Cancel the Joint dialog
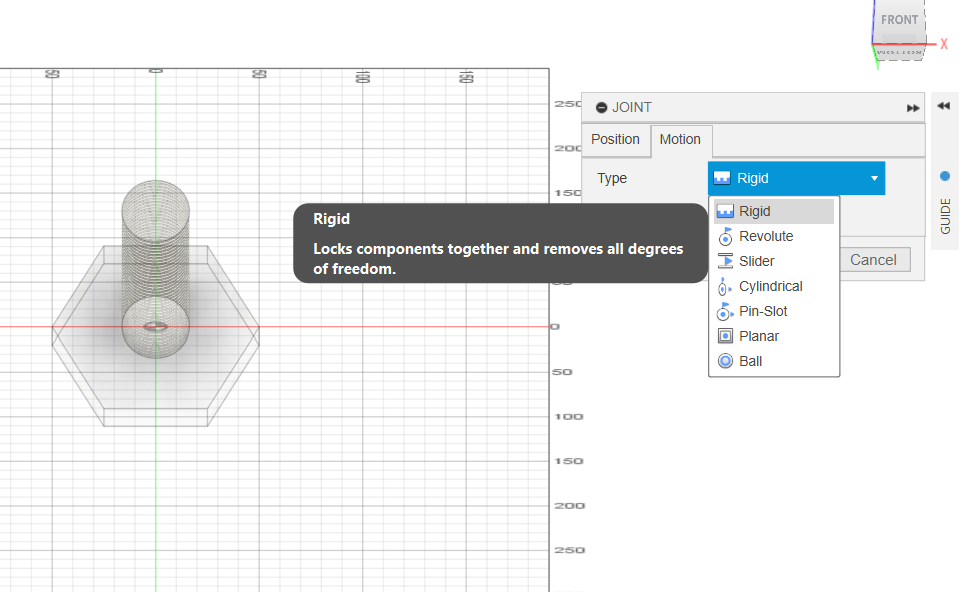 click(873, 260)
